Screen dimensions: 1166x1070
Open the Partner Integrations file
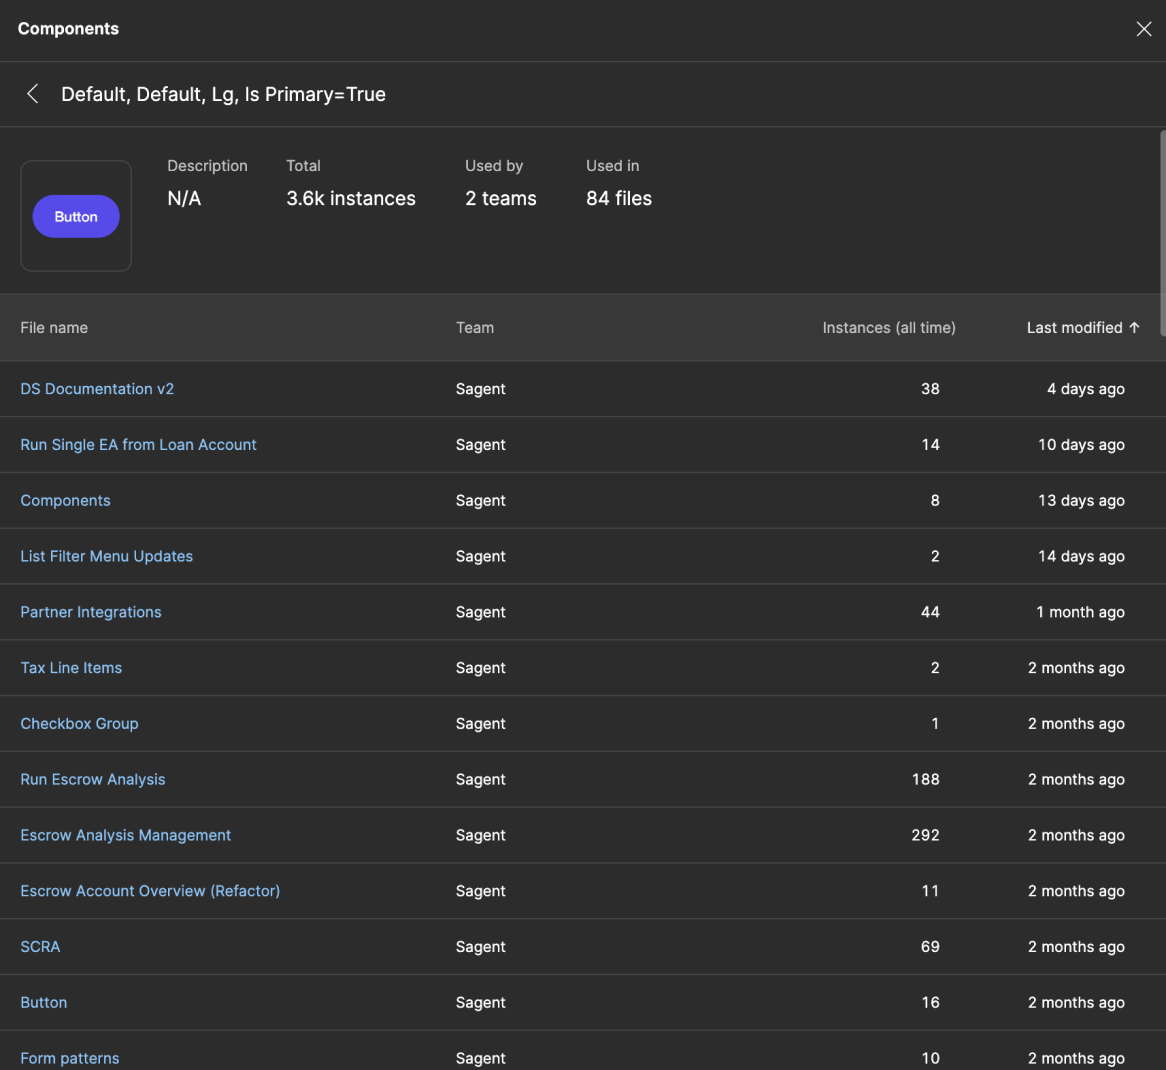(90, 612)
